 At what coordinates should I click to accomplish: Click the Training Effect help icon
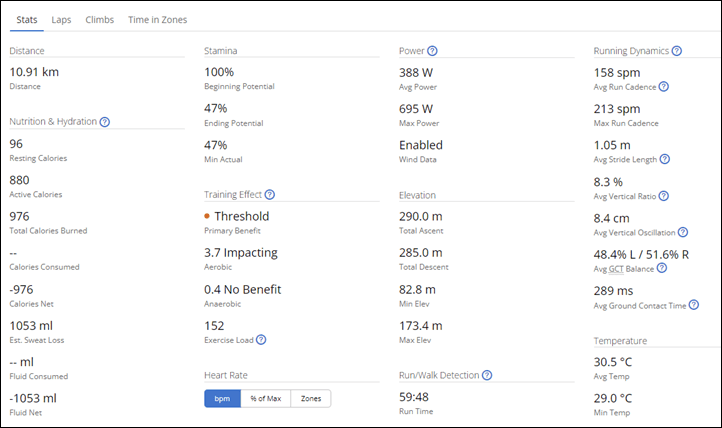(x=270, y=195)
